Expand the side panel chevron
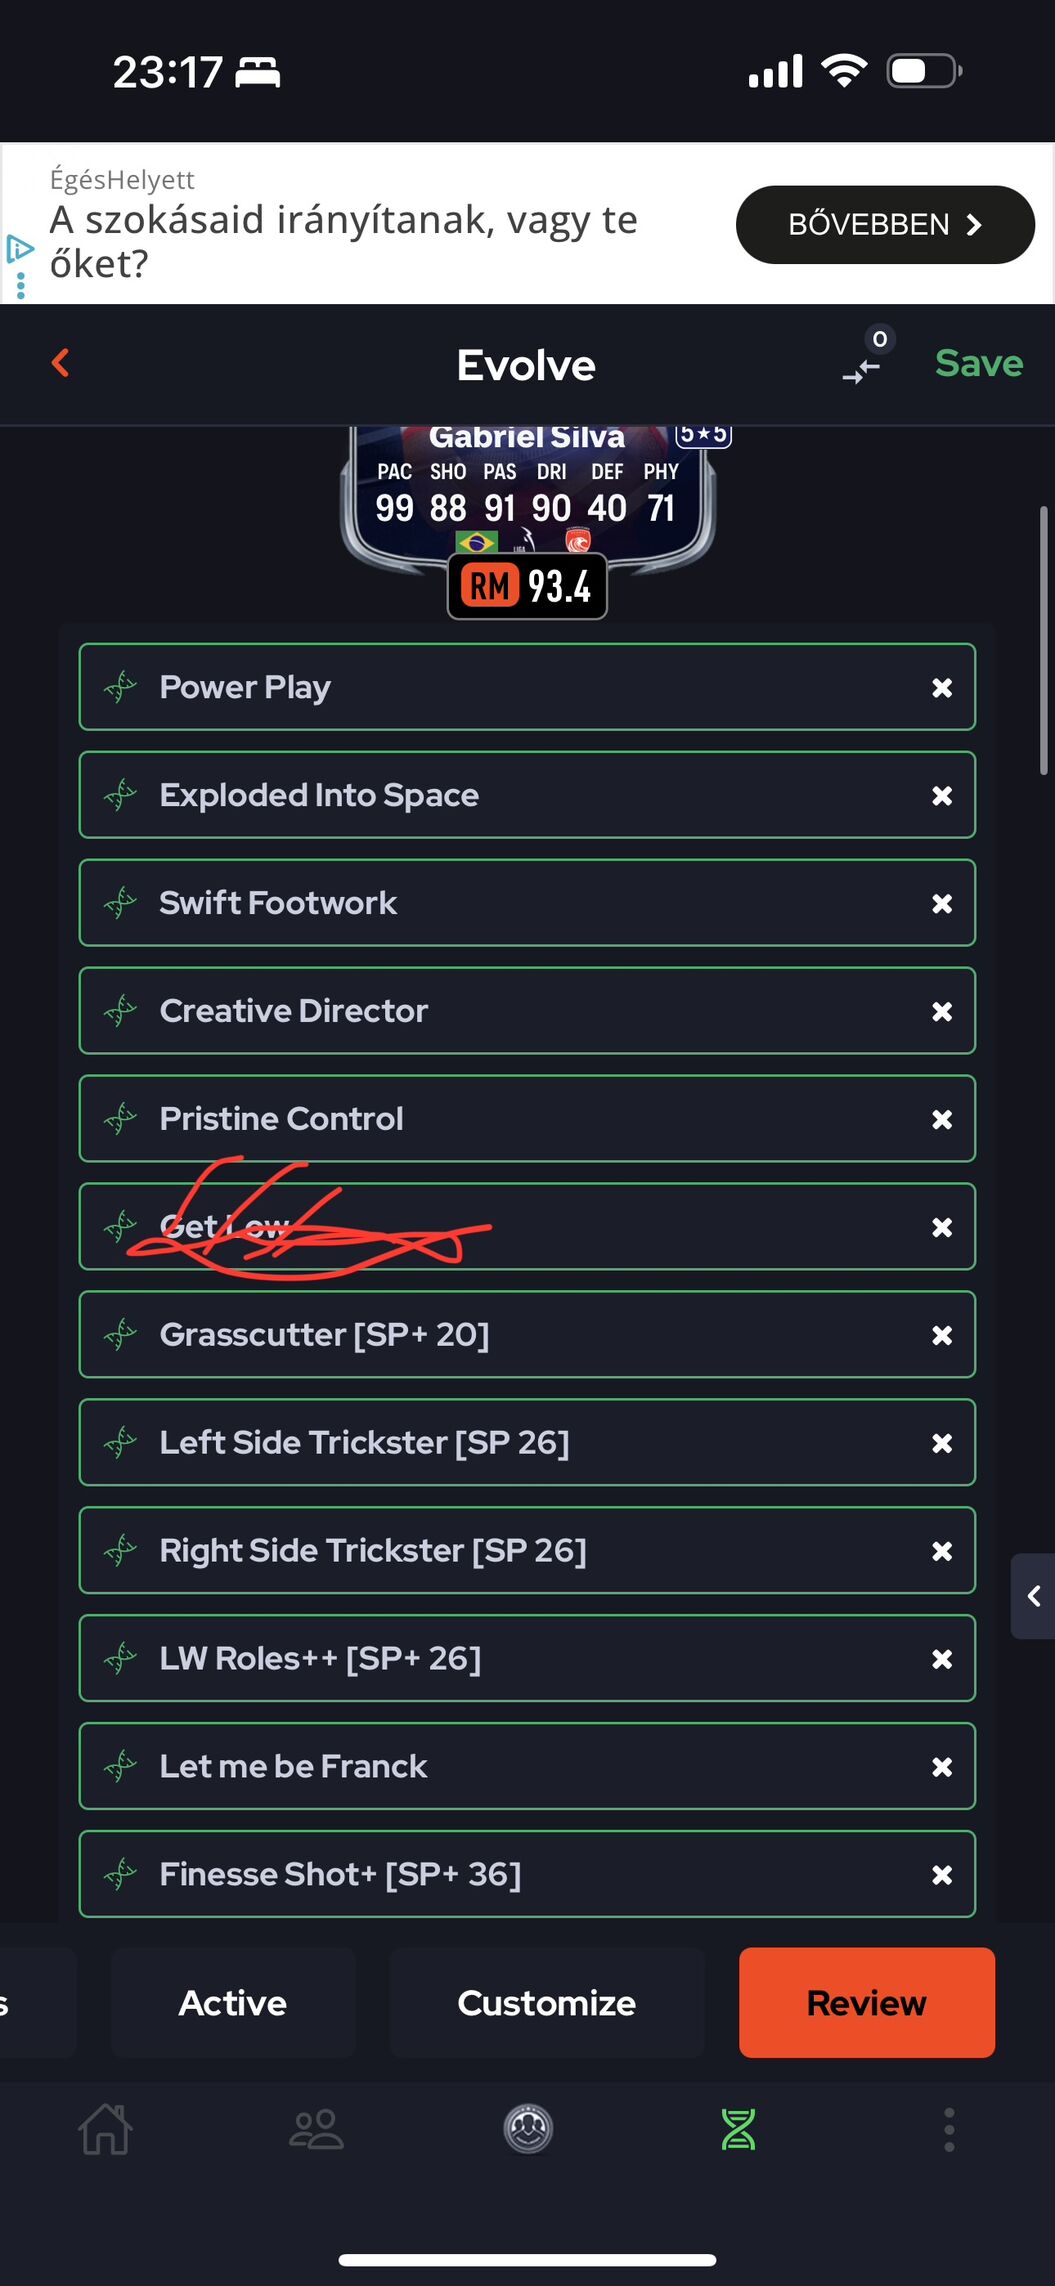1055x2286 pixels. point(1034,1596)
